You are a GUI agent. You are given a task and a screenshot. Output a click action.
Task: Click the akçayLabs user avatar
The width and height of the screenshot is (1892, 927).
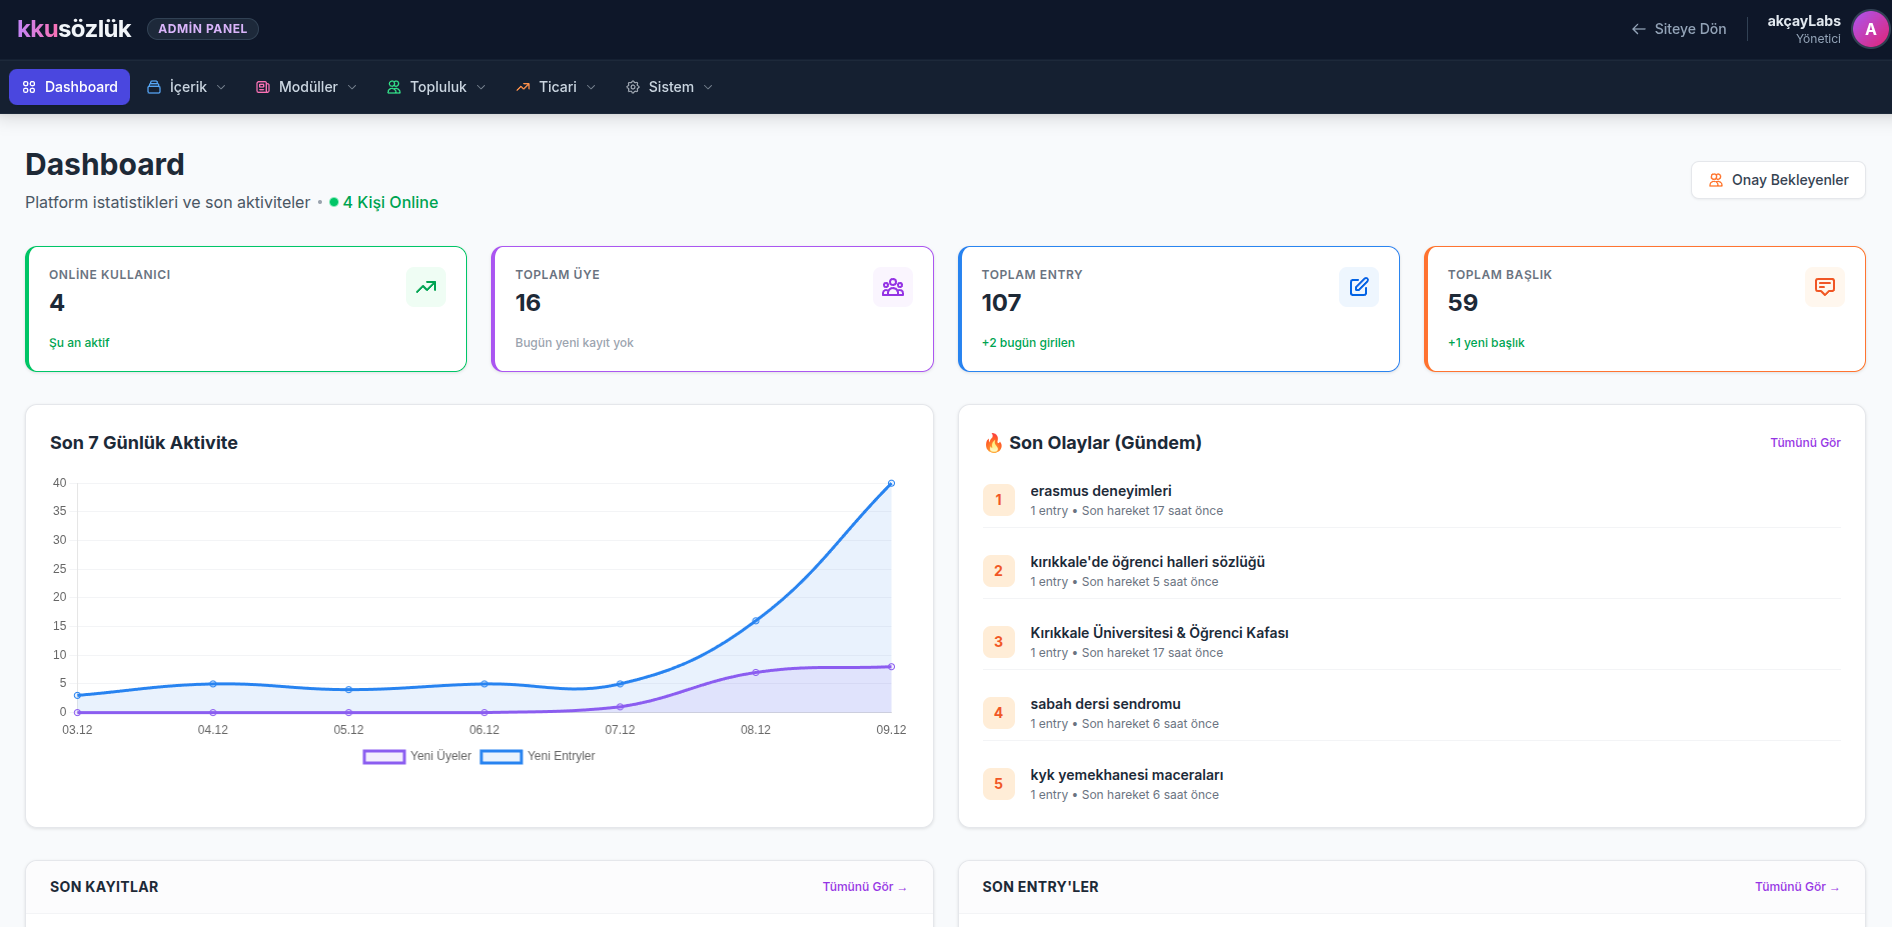click(x=1870, y=29)
